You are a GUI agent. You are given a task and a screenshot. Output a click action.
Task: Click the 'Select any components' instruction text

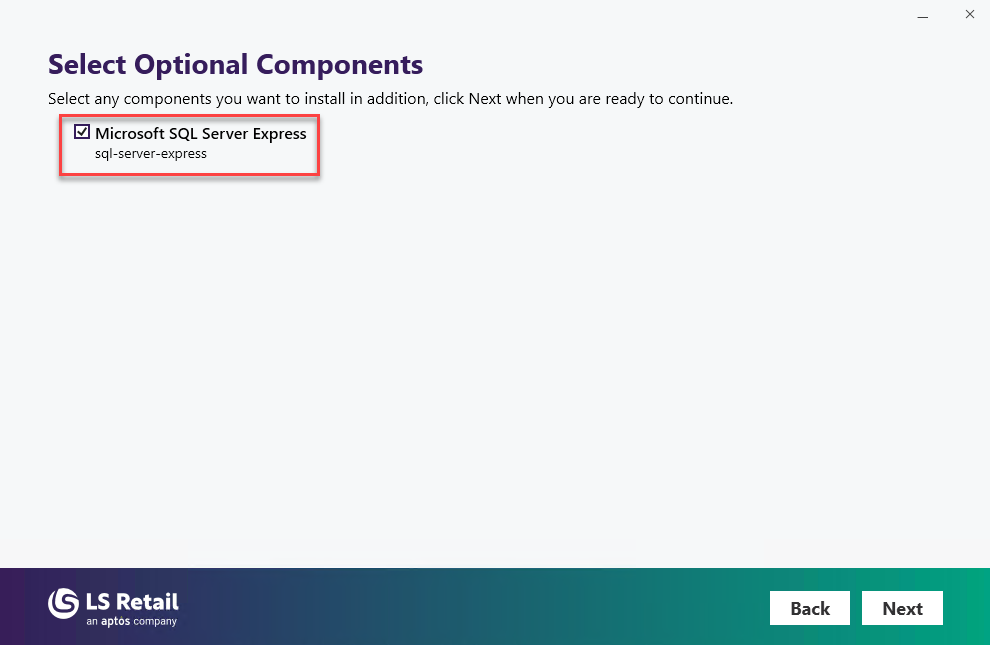point(390,99)
